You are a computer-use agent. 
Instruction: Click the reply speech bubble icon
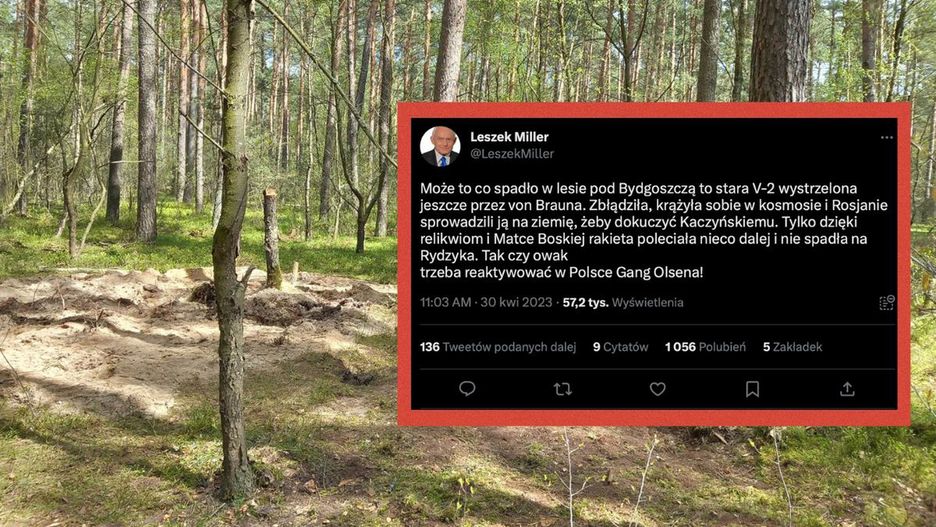coord(467,389)
